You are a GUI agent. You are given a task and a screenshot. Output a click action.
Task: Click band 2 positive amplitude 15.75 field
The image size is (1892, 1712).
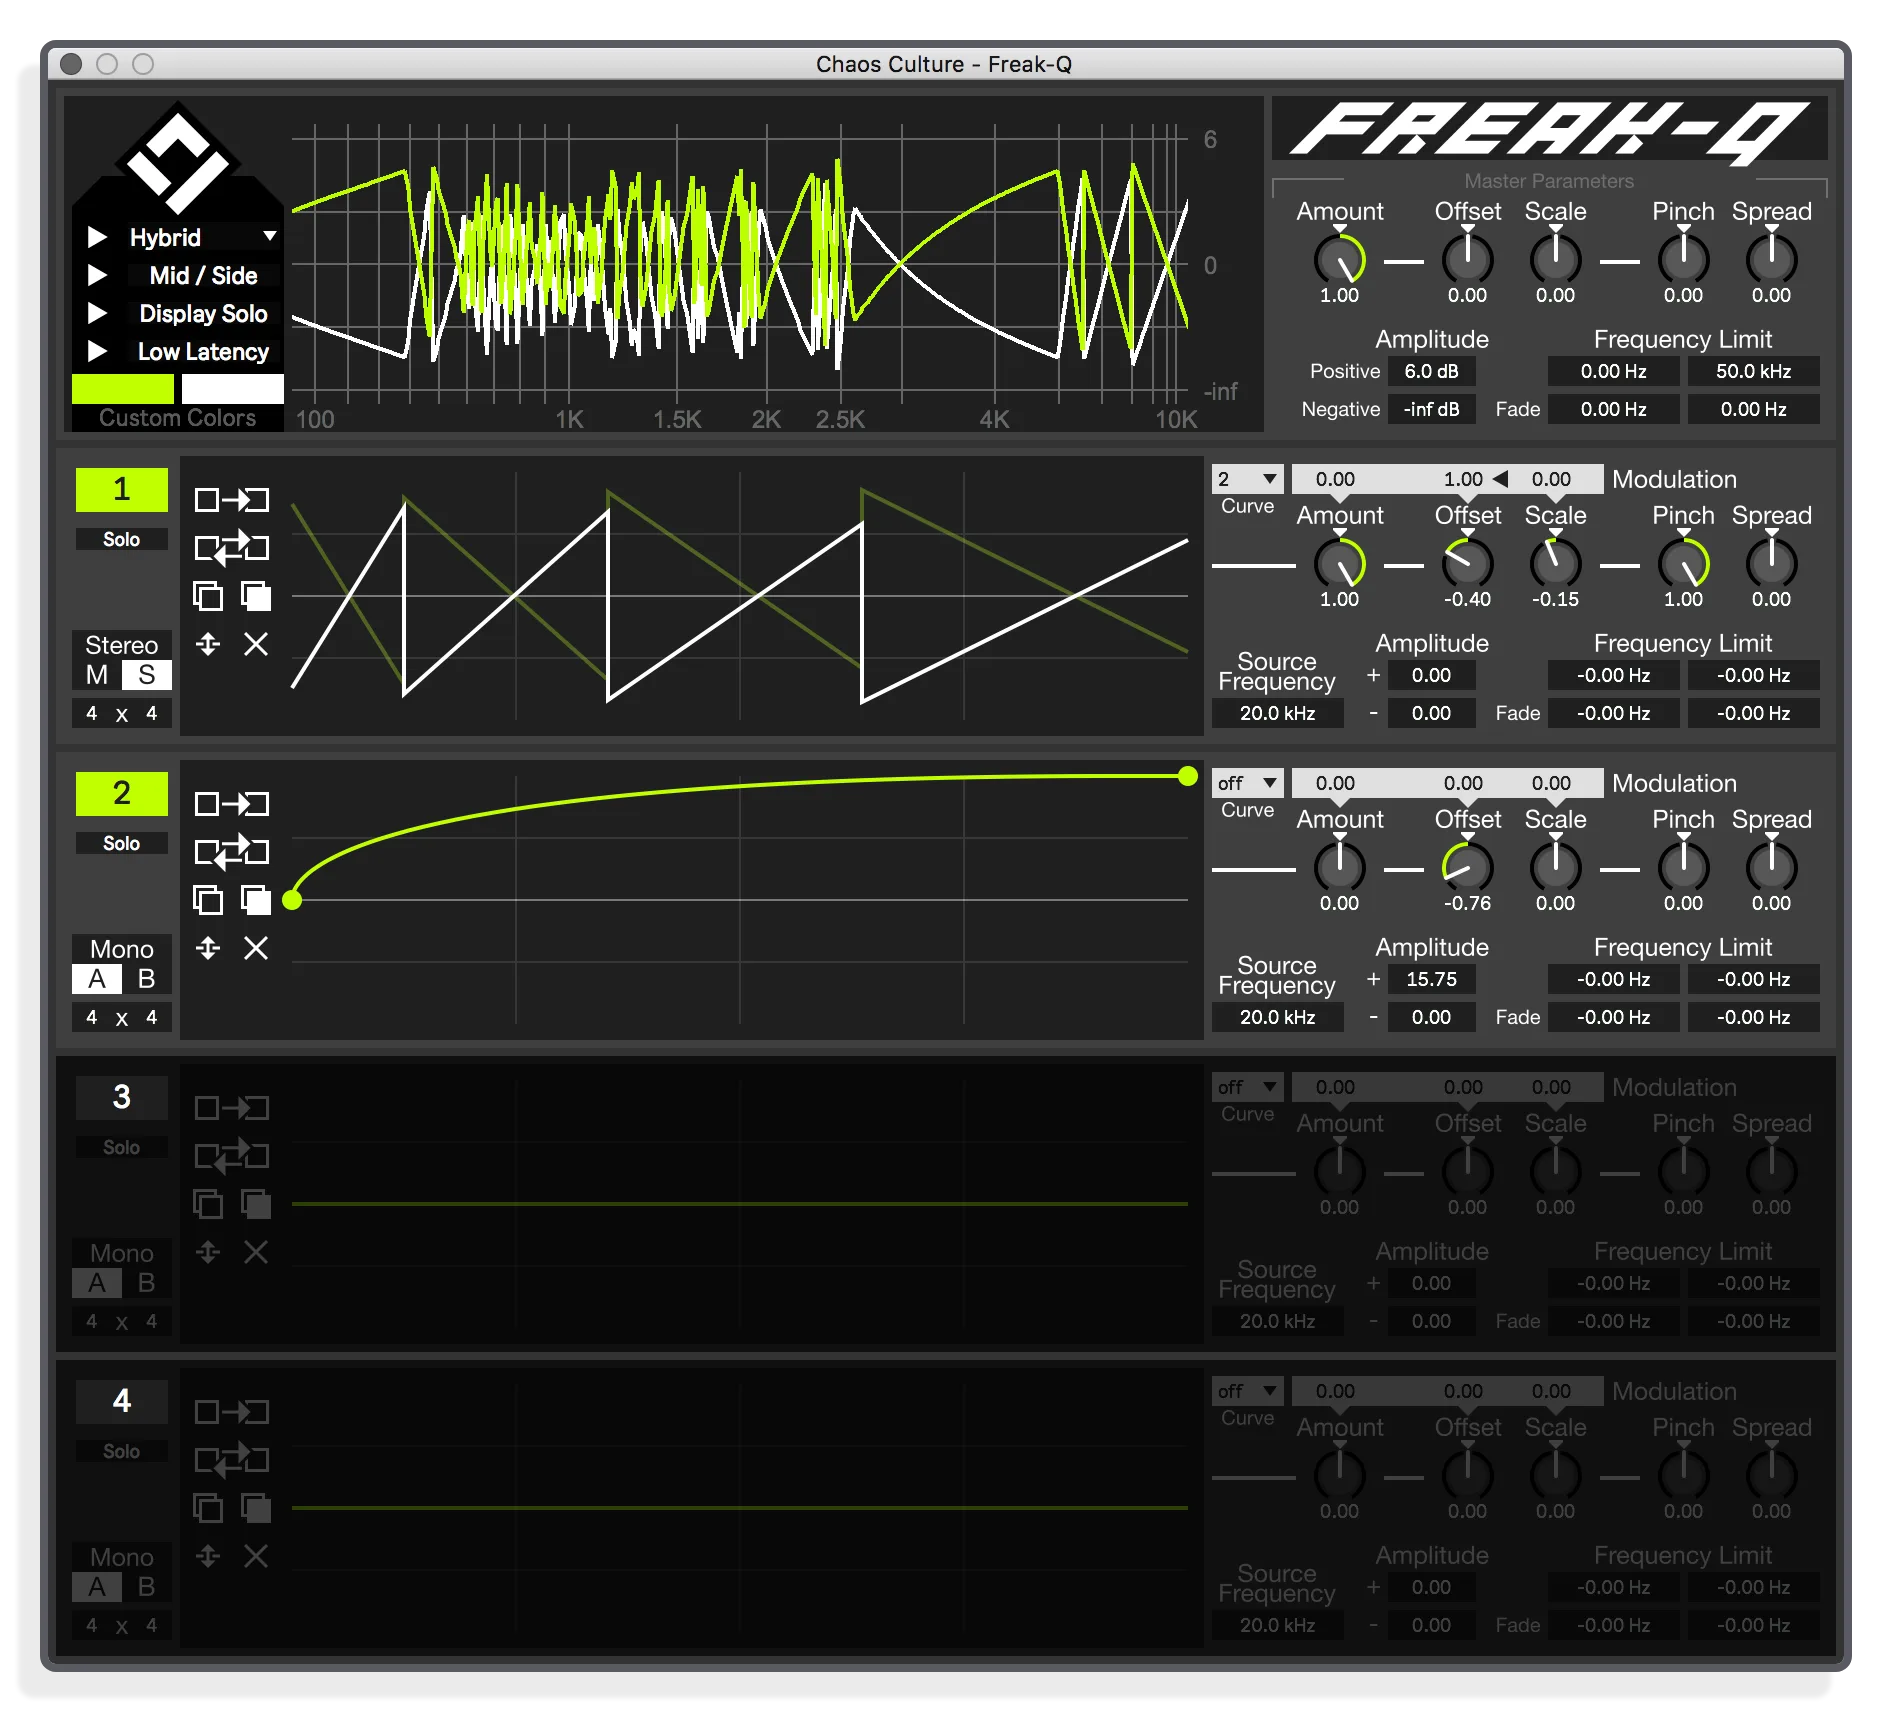1431,979
